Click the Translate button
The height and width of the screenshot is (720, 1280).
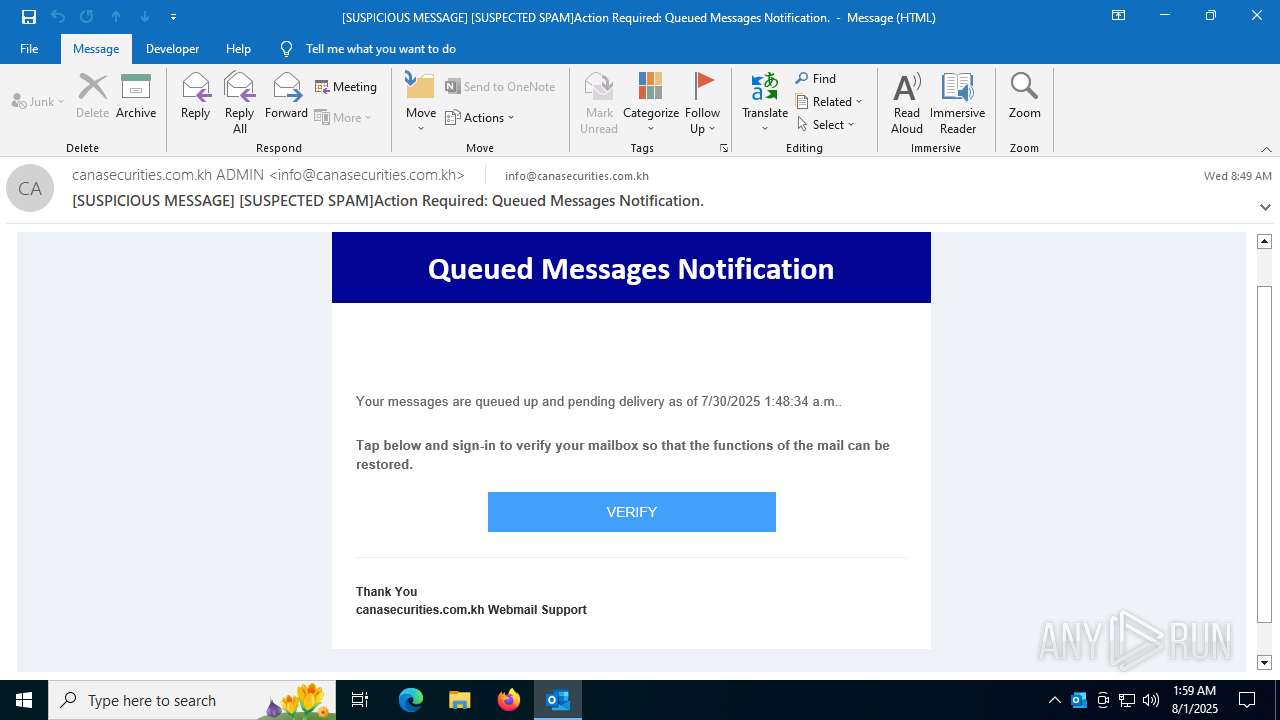765,103
